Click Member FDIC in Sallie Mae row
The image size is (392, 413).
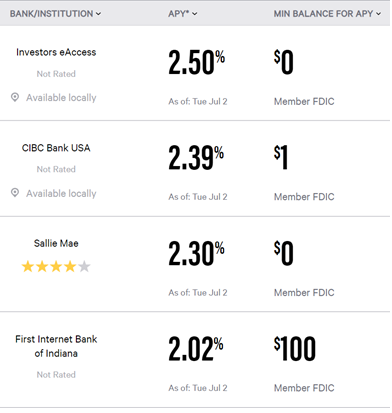[x=304, y=293]
